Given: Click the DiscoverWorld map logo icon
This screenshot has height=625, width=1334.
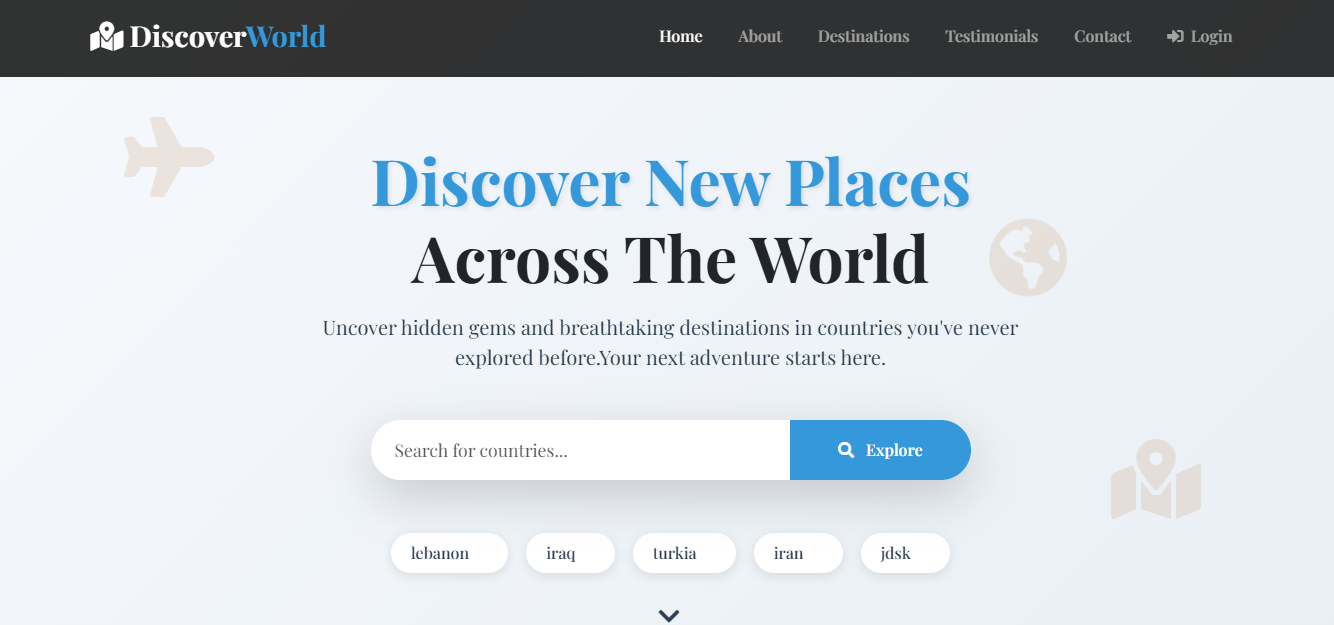Looking at the screenshot, I should point(105,36).
